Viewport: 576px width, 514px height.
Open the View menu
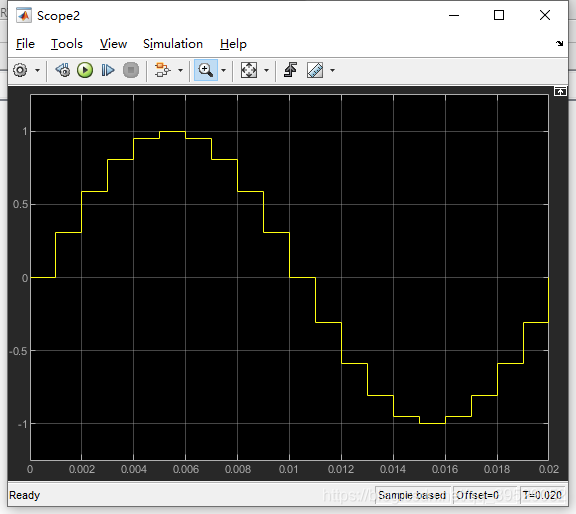point(114,44)
